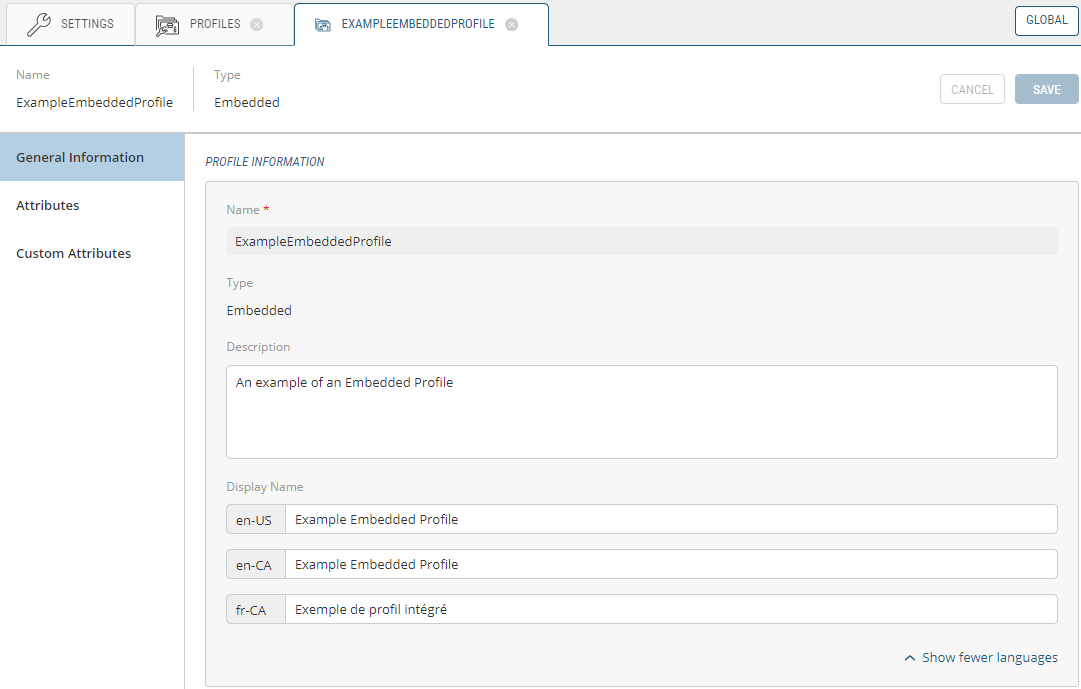
Task: Click the Settings wrench icon
Action: 38,25
